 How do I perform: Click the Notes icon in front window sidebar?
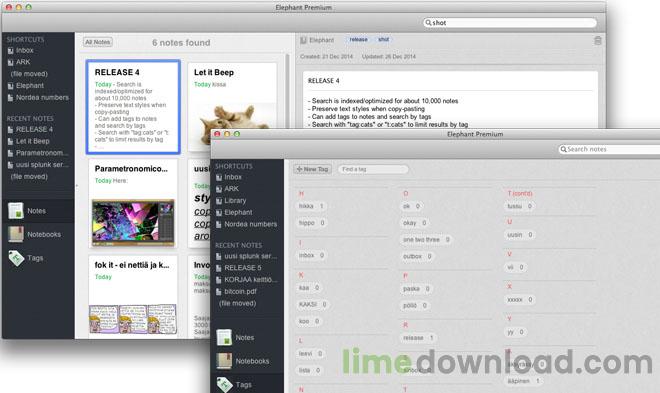[x=224, y=337]
